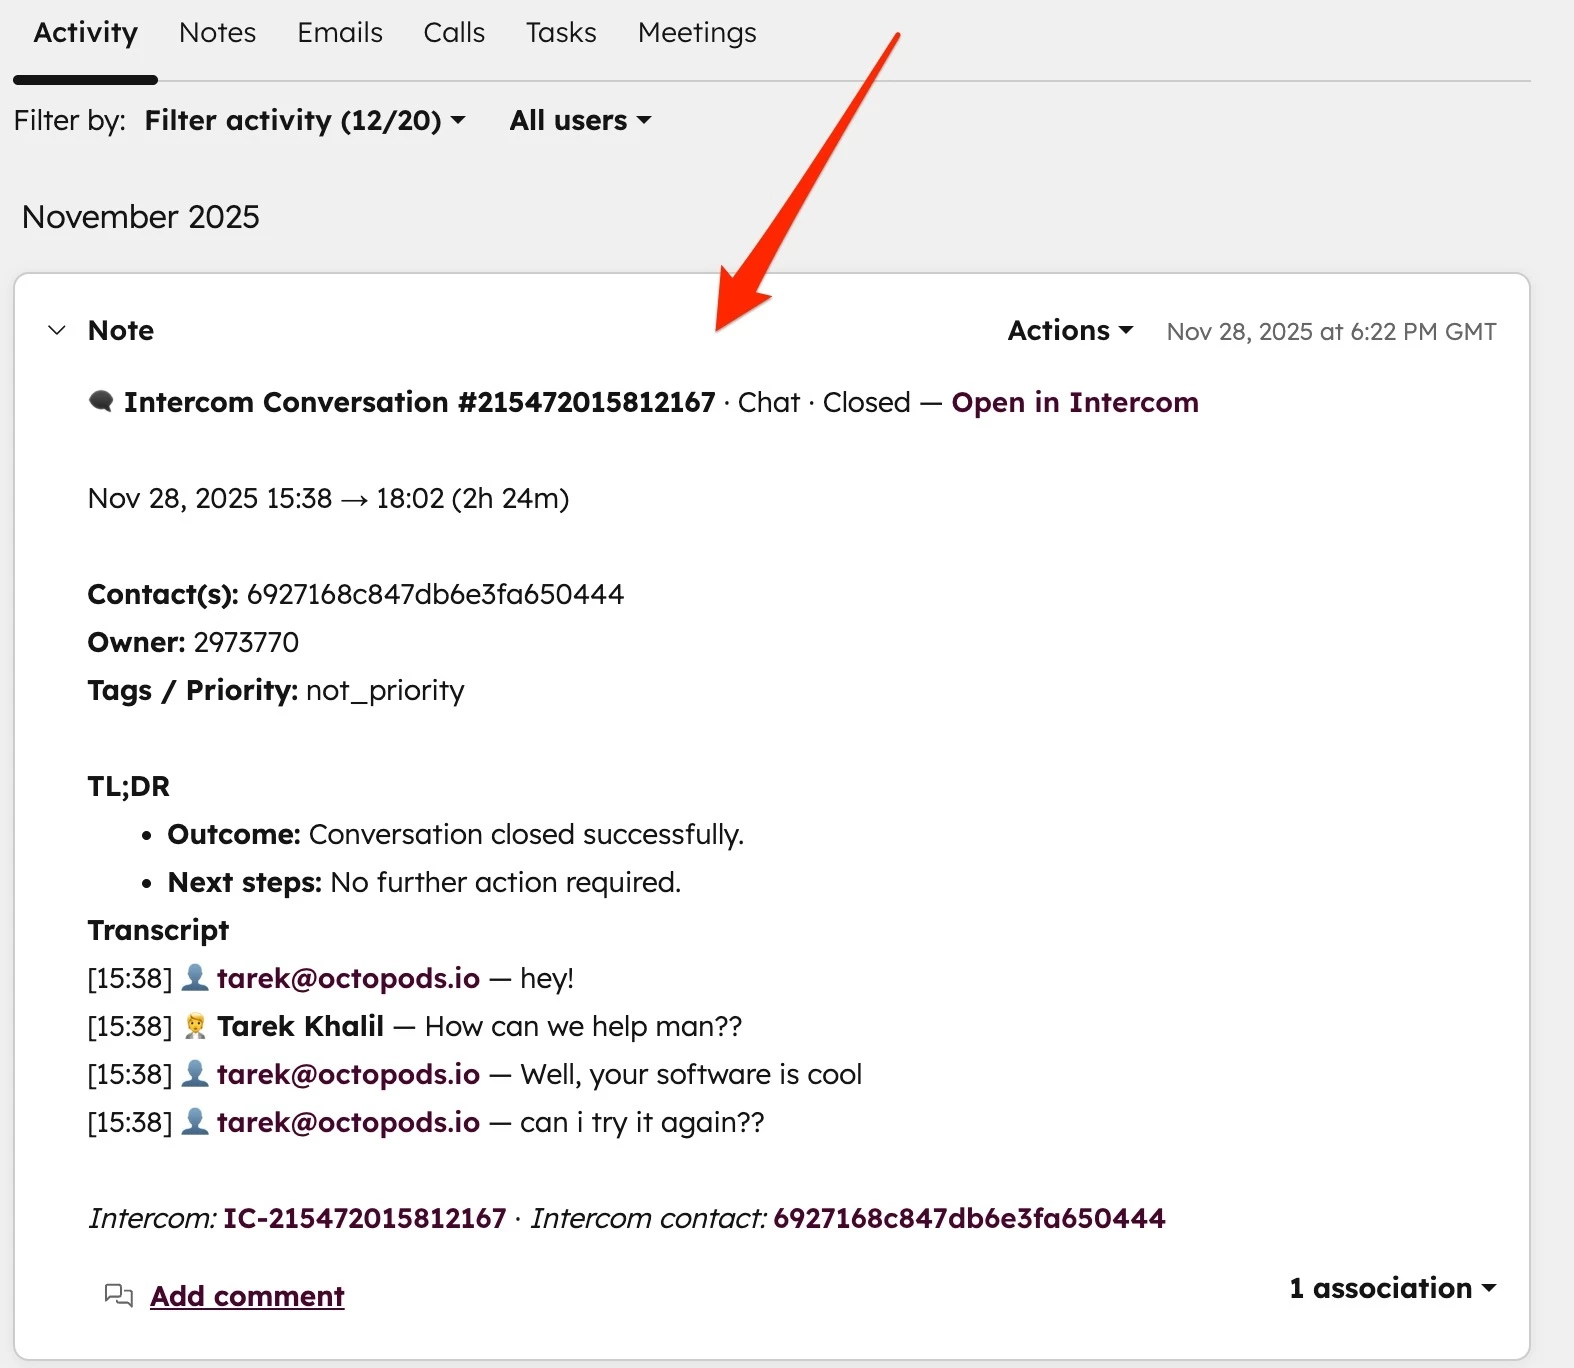Switch to the Meetings tab
The image size is (1574, 1368).
click(x=697, y=33)
